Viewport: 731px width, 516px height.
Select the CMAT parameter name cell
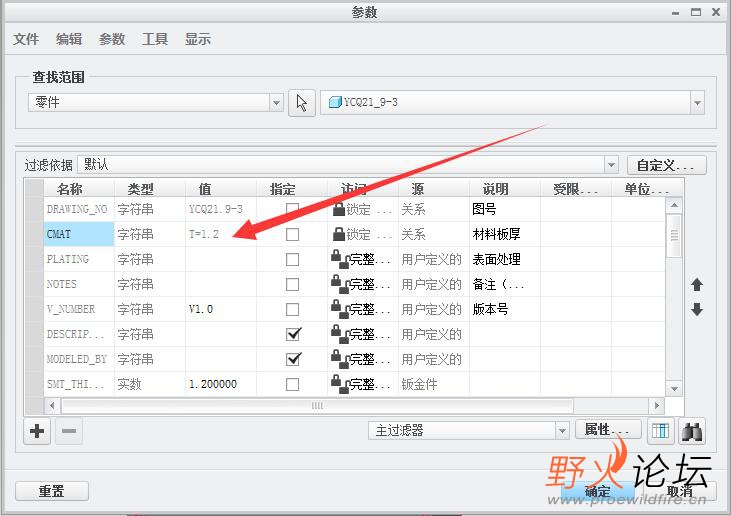[x=79, y=234]
